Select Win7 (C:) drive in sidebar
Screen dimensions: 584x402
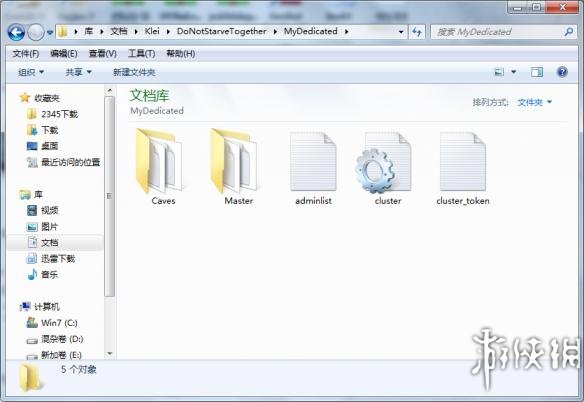[52, 323]
